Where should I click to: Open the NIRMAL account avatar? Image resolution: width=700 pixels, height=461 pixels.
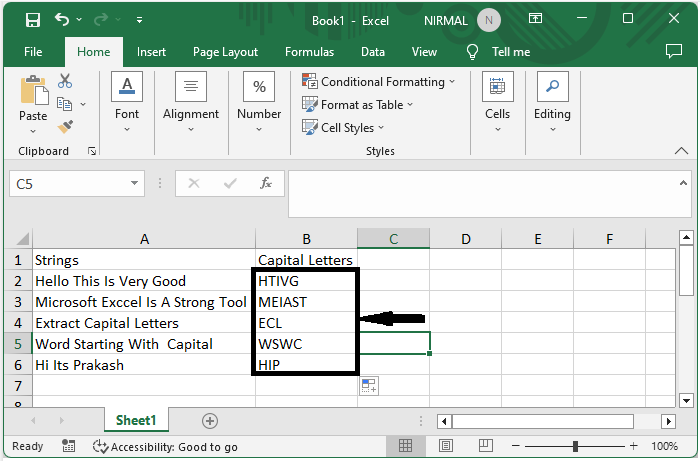(x=489, y=21)
